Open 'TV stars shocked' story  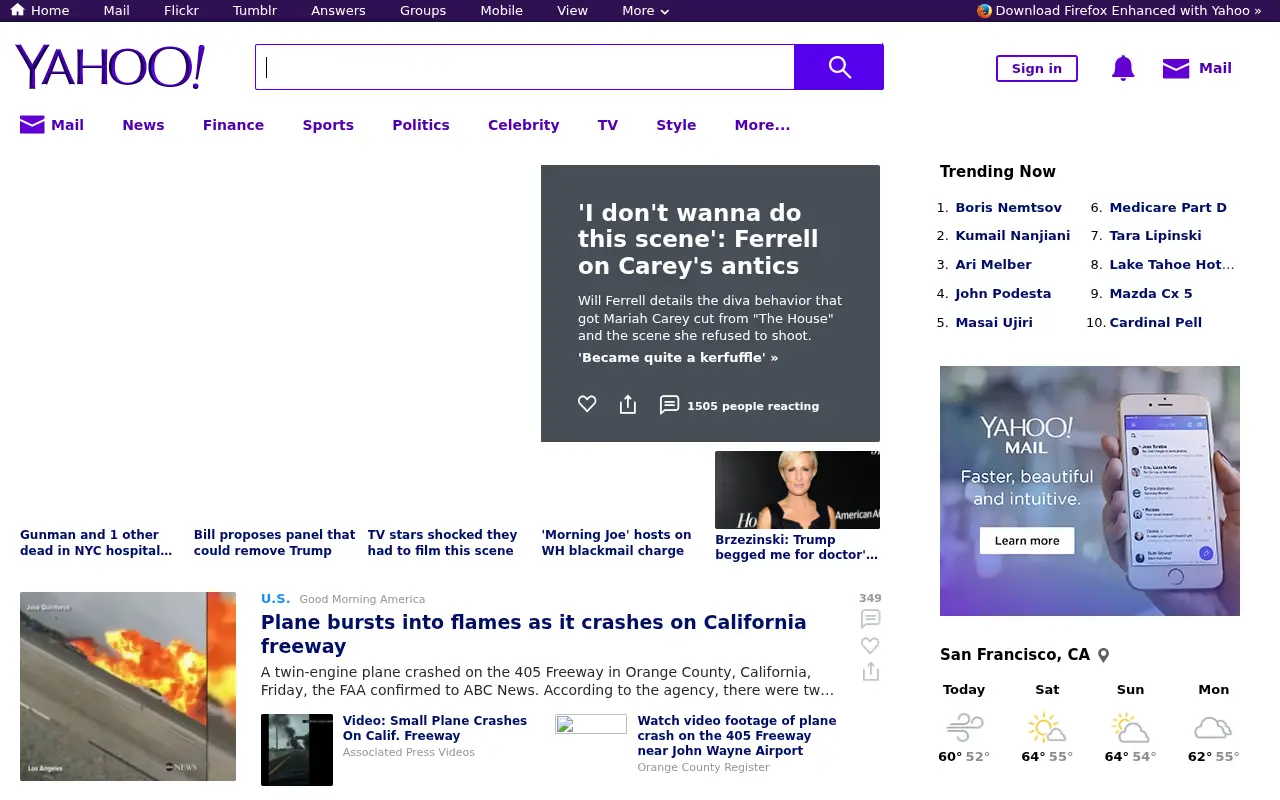click(x=442, y=543)
